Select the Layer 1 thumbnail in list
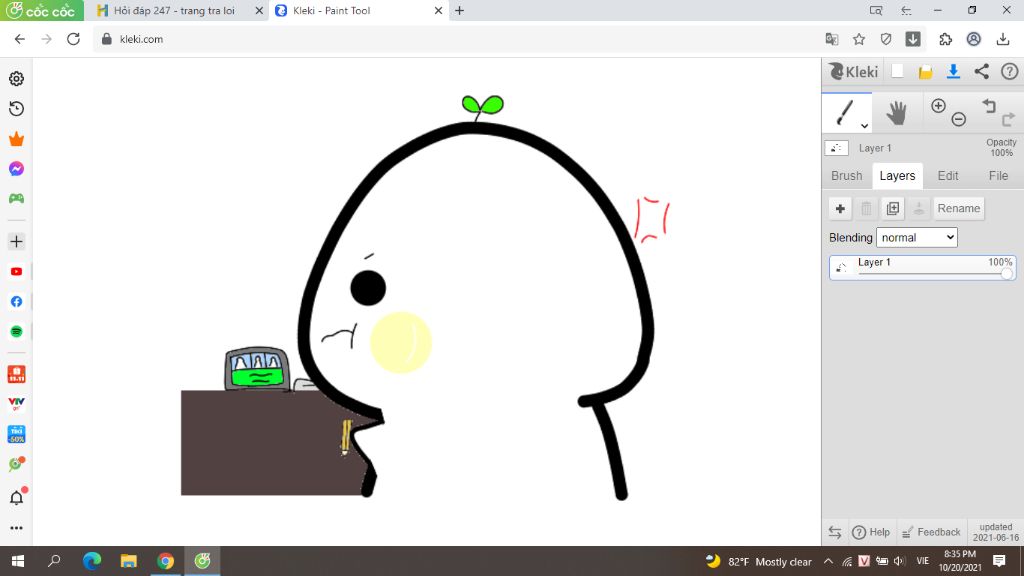This screenshot has height=576, width=1024. point(842,268)
